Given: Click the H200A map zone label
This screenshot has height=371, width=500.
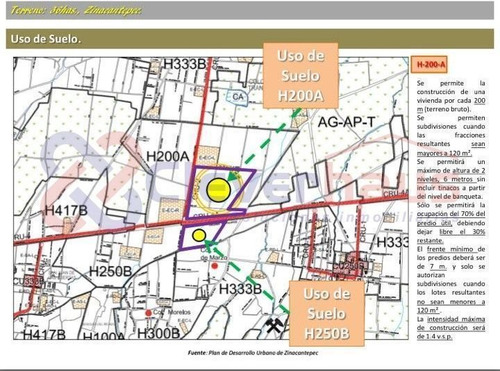Looking at the screenshot, I should click(168, 156).
